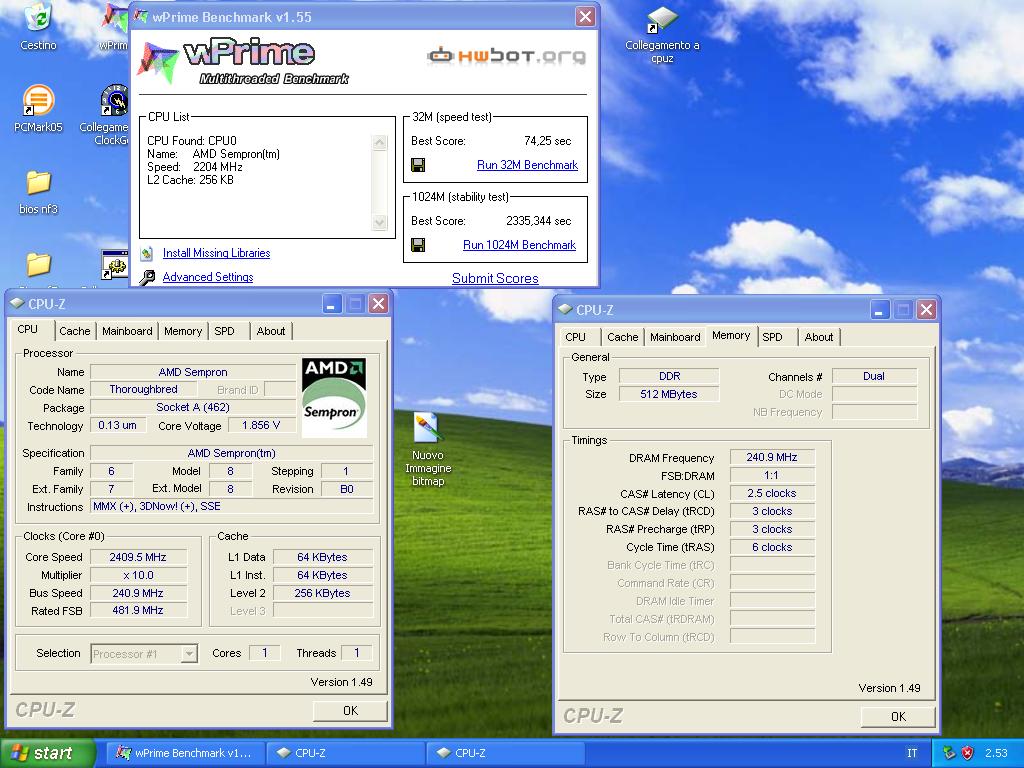Minimize the right CPU-Z window

(x=879, y=310)
